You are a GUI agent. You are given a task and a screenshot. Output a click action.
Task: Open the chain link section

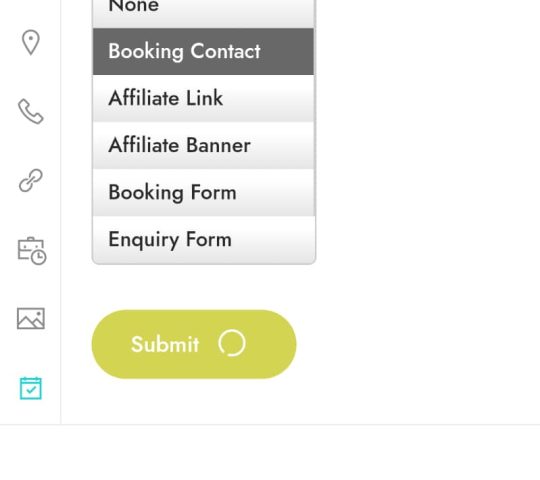click(31, 180)
